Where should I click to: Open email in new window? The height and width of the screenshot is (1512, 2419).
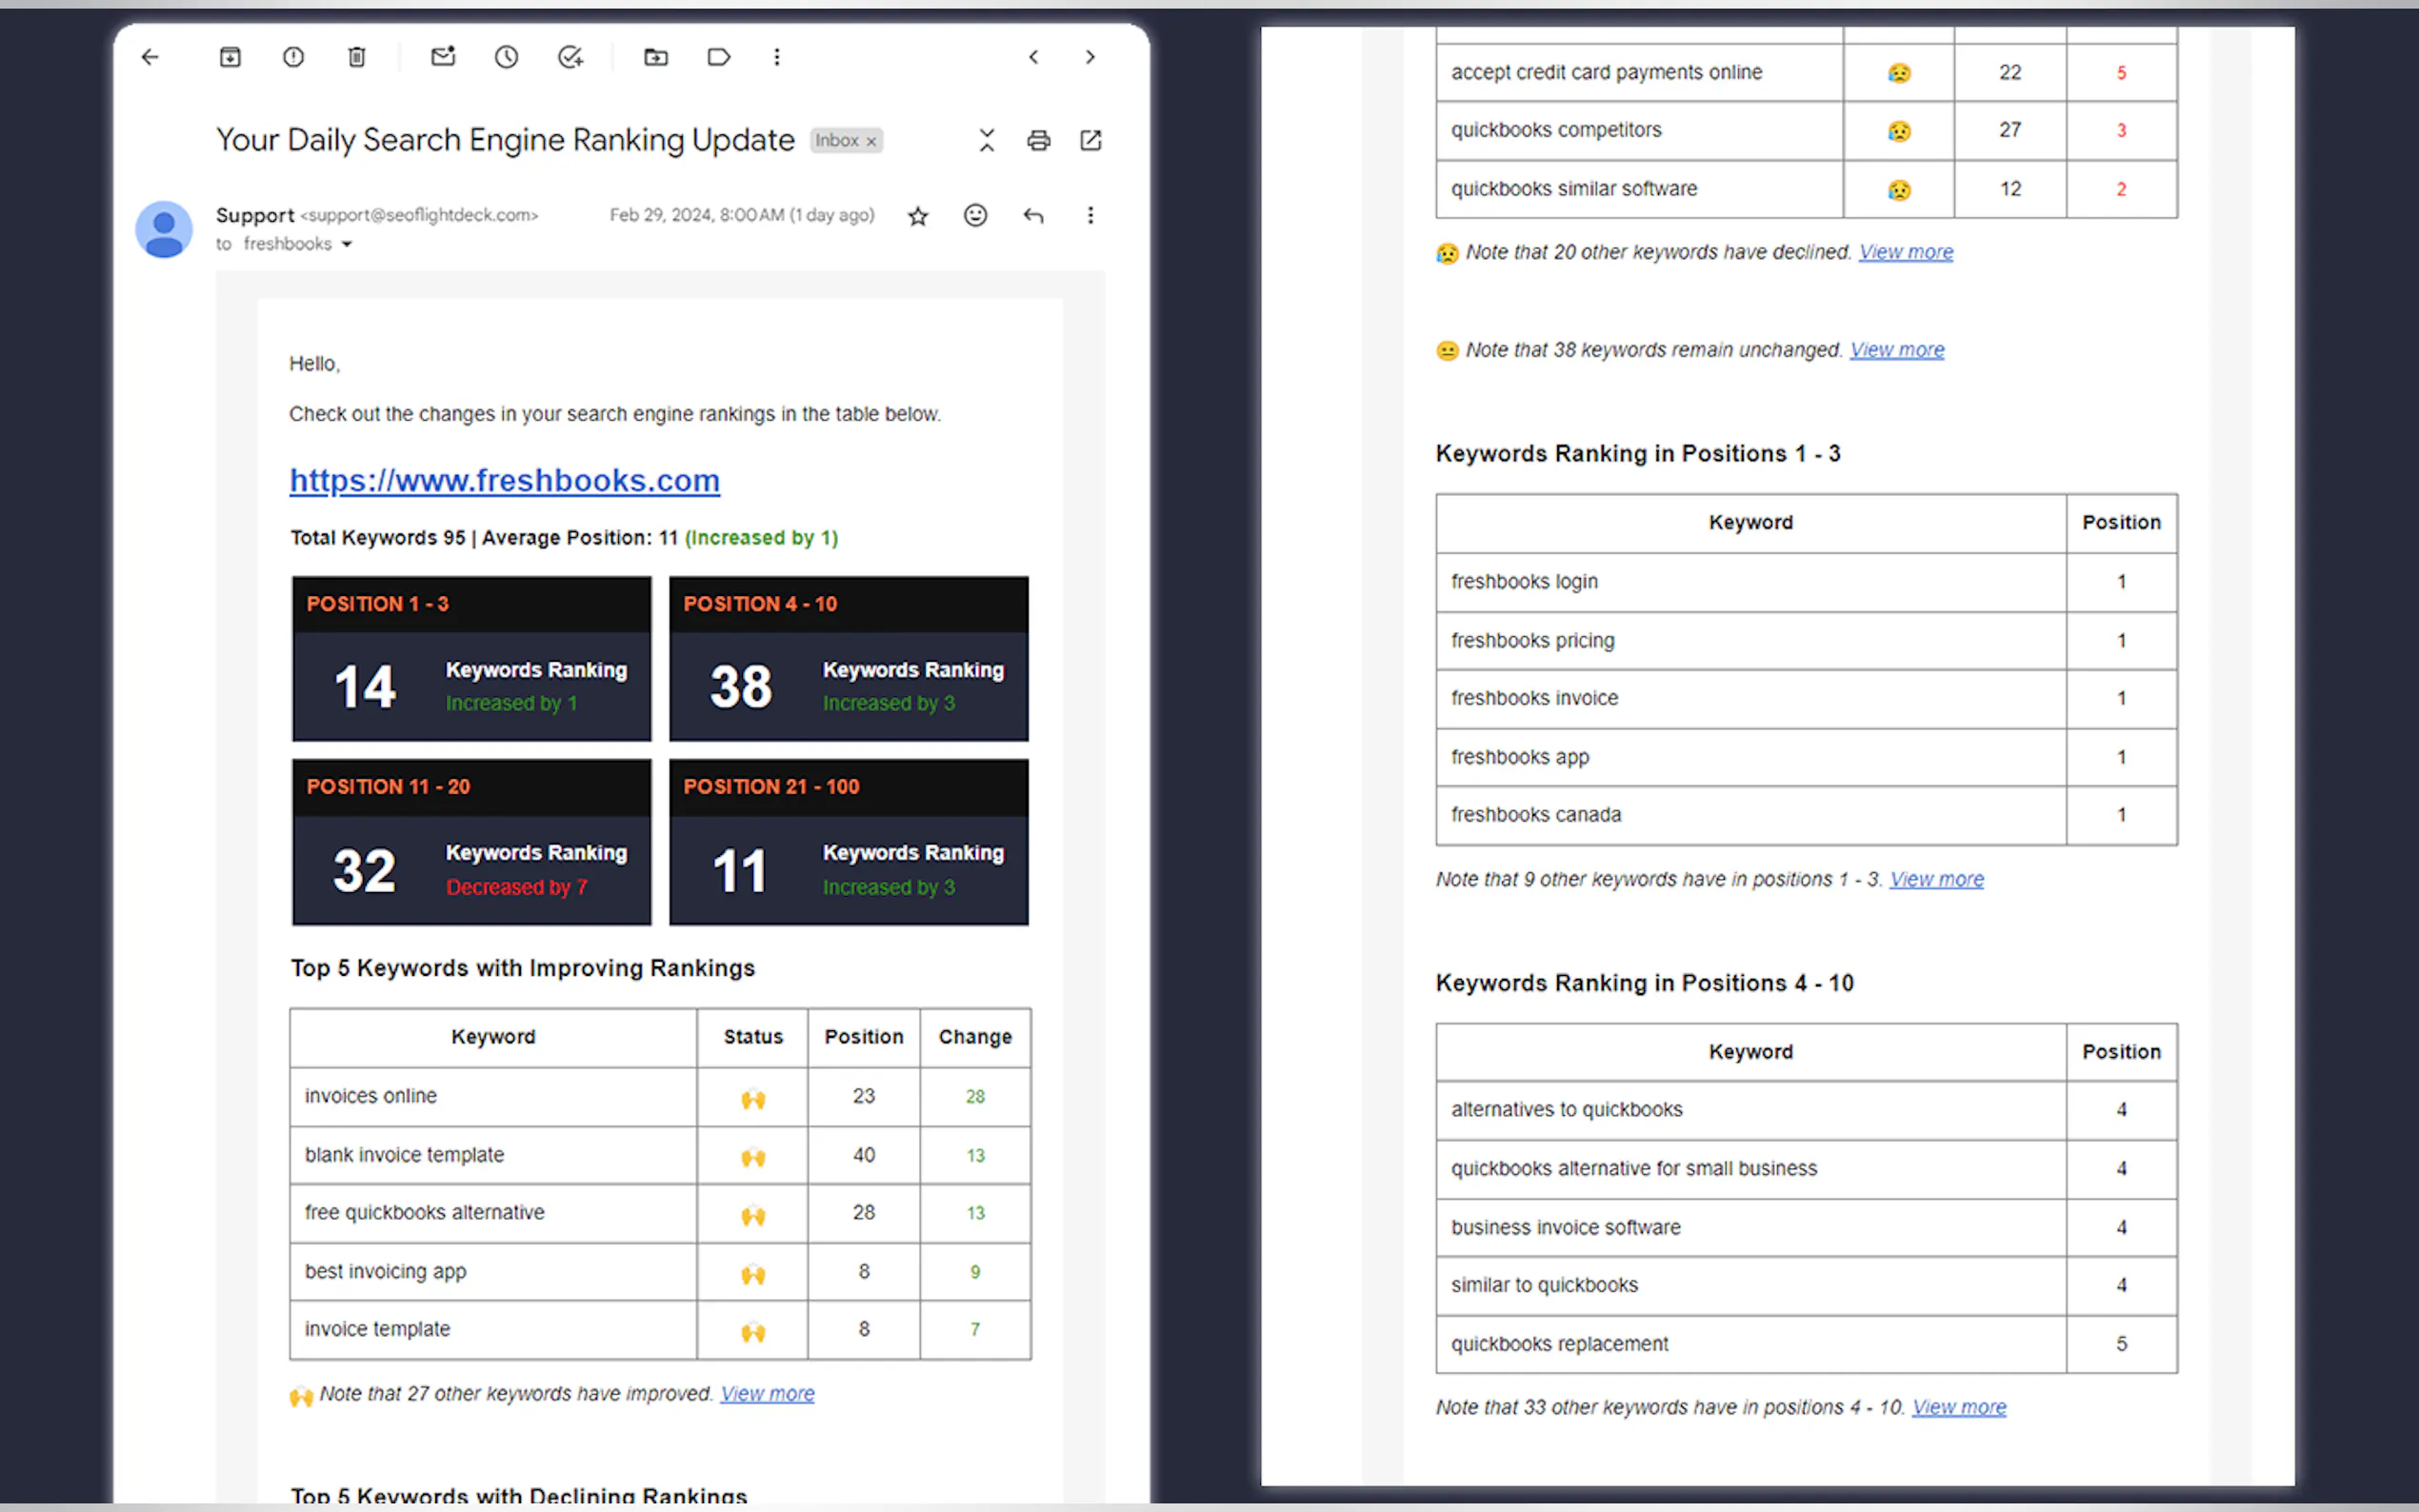(1090, 140)
